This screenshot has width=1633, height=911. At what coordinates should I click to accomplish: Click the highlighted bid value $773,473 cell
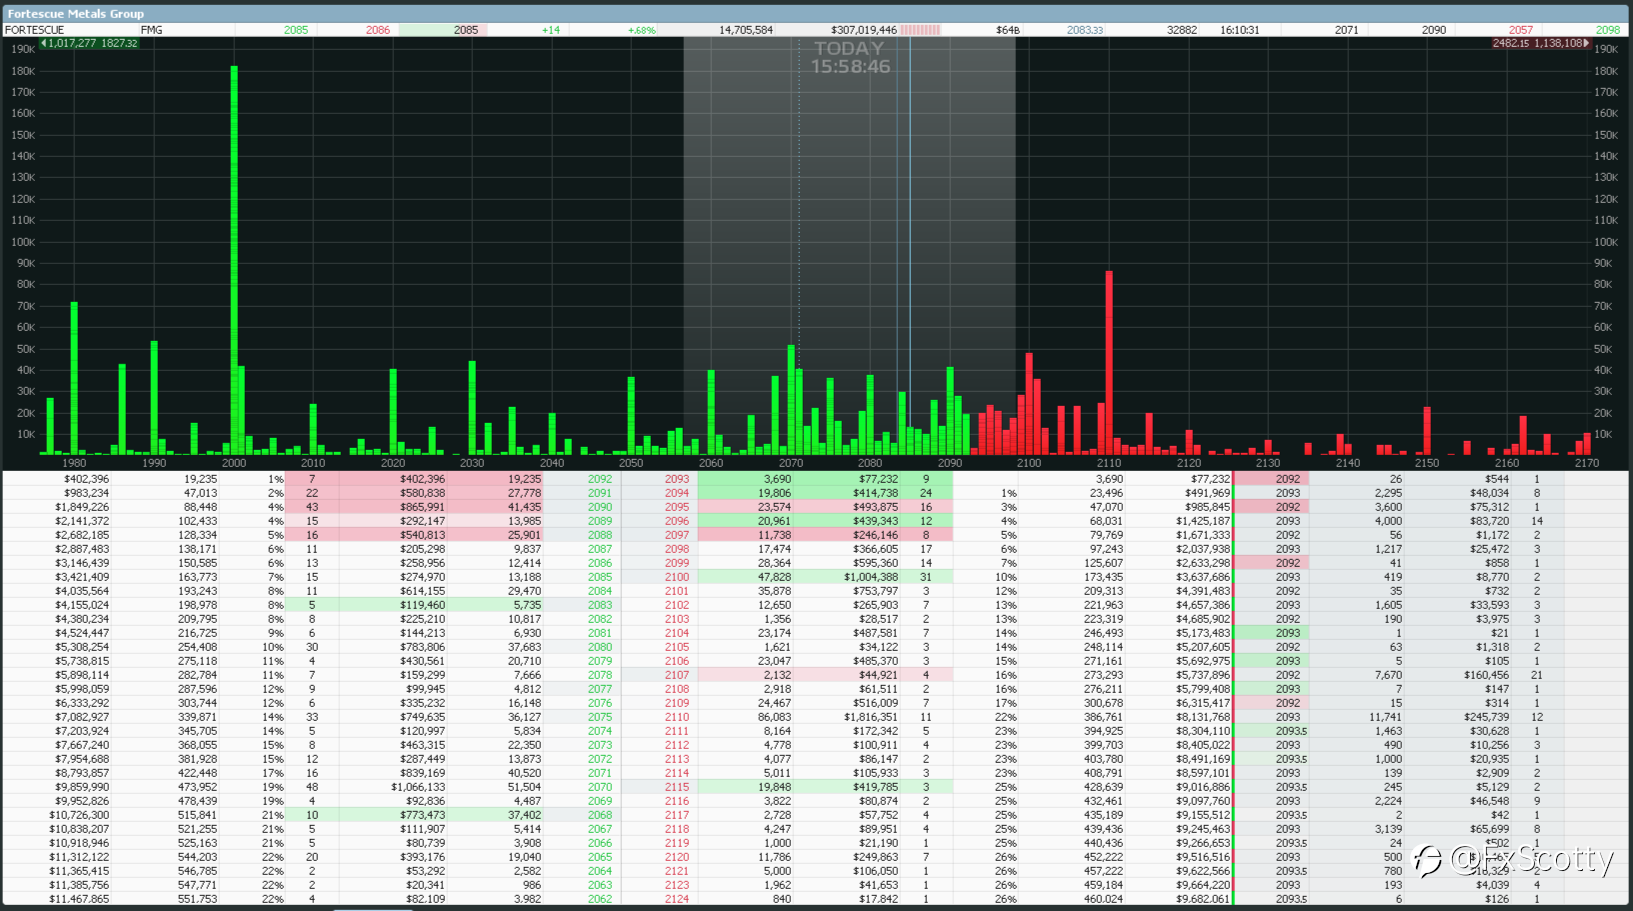click(423, 815)
